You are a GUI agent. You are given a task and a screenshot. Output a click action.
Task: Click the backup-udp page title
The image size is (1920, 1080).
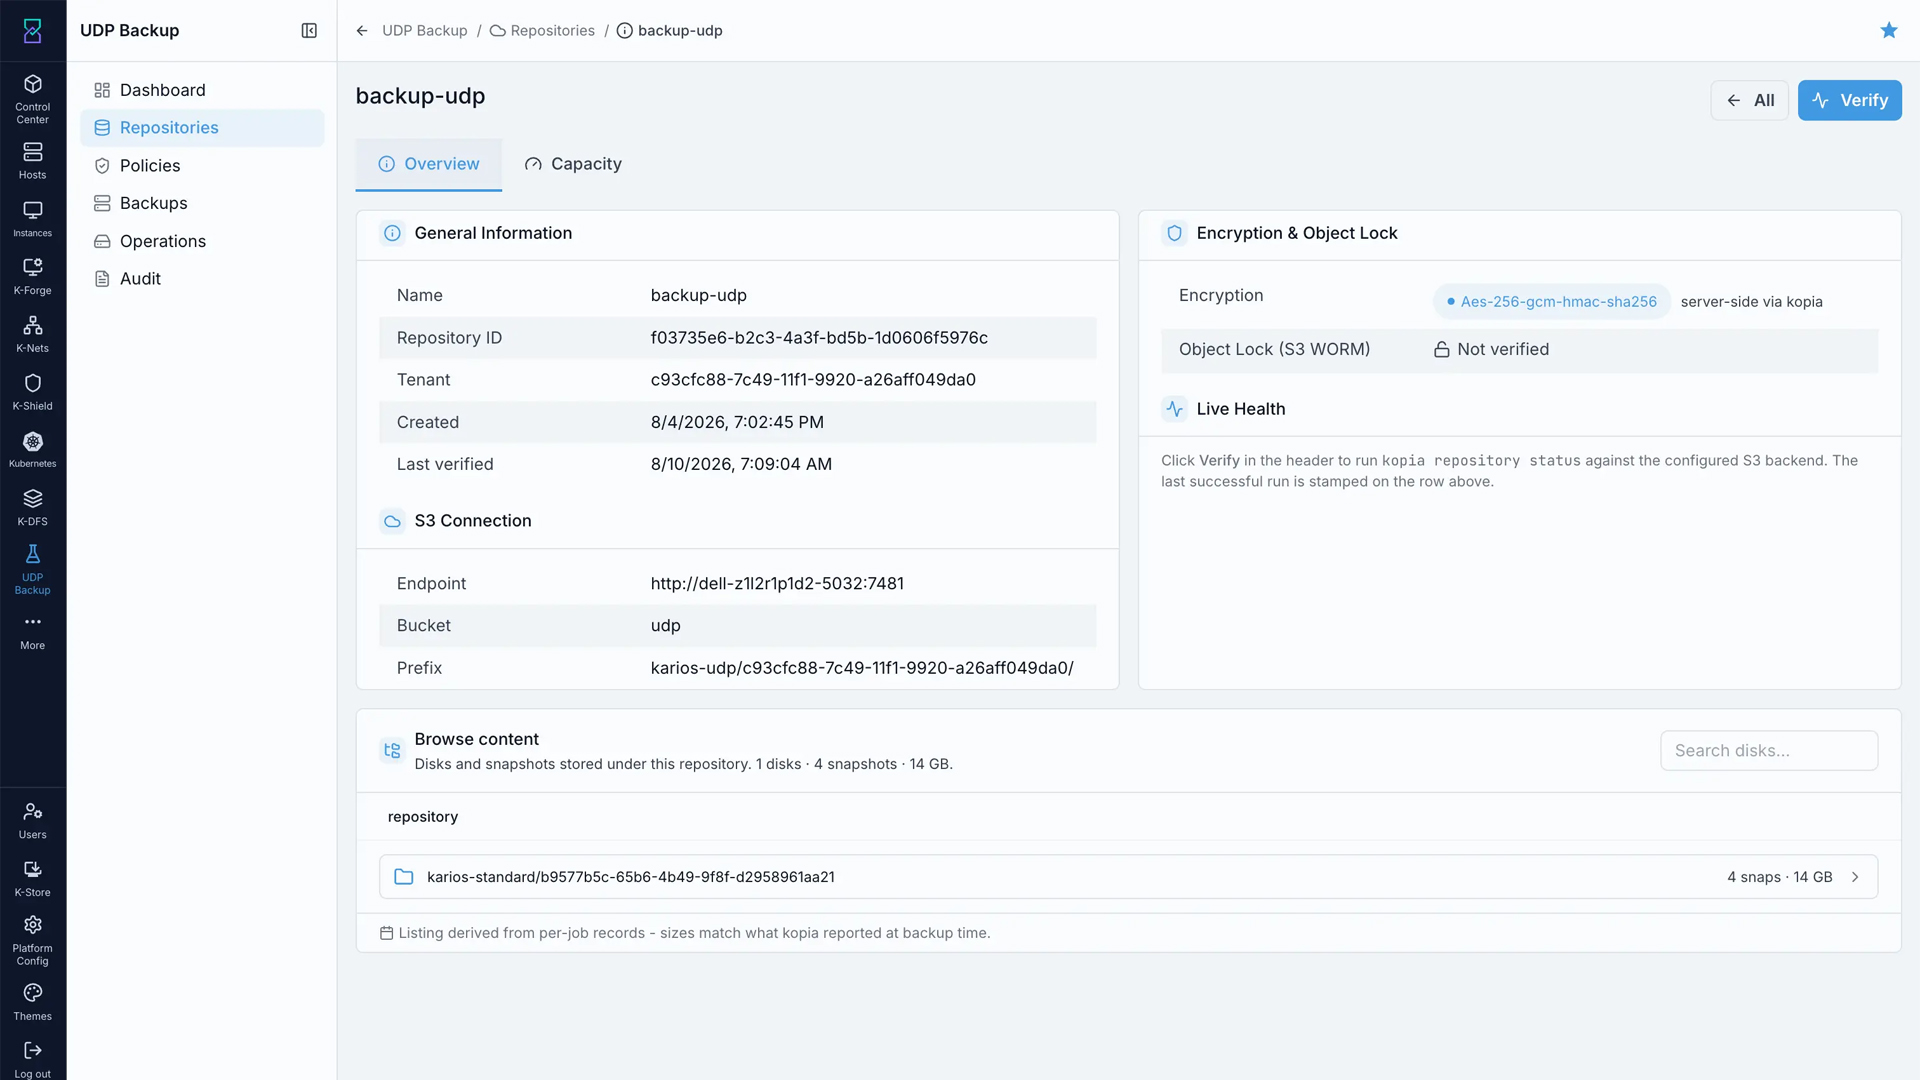pos(420,96)
